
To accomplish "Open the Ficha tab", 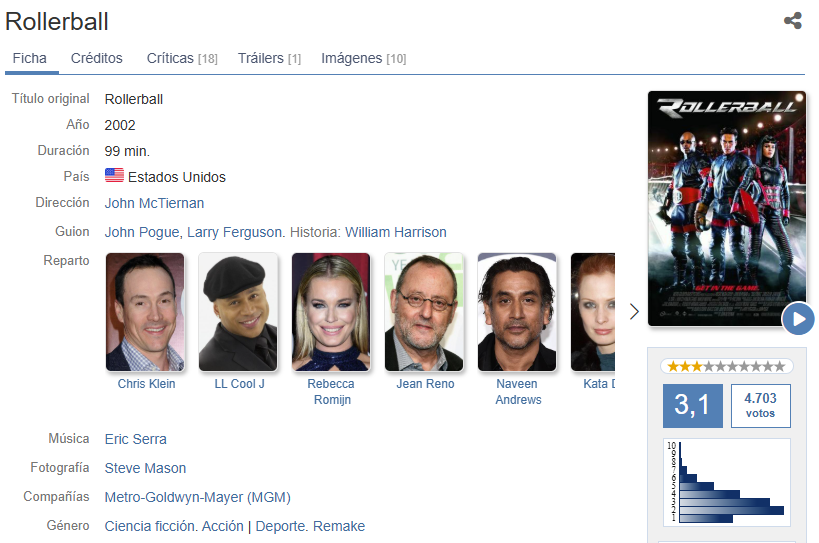I will coord(30,58).
